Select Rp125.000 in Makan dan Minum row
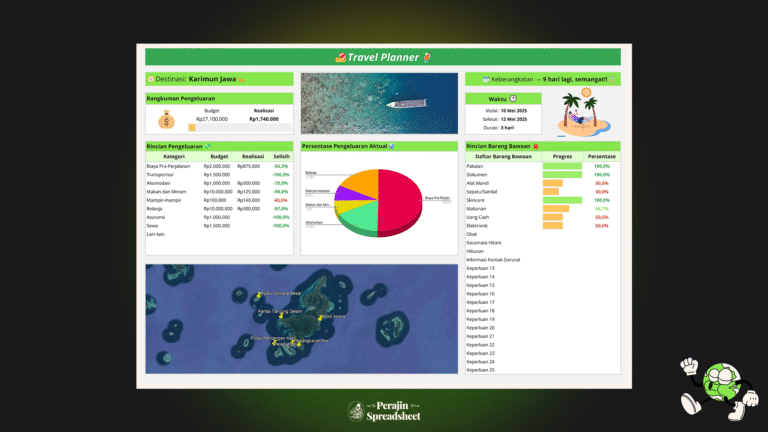 (x=249, y=192)
